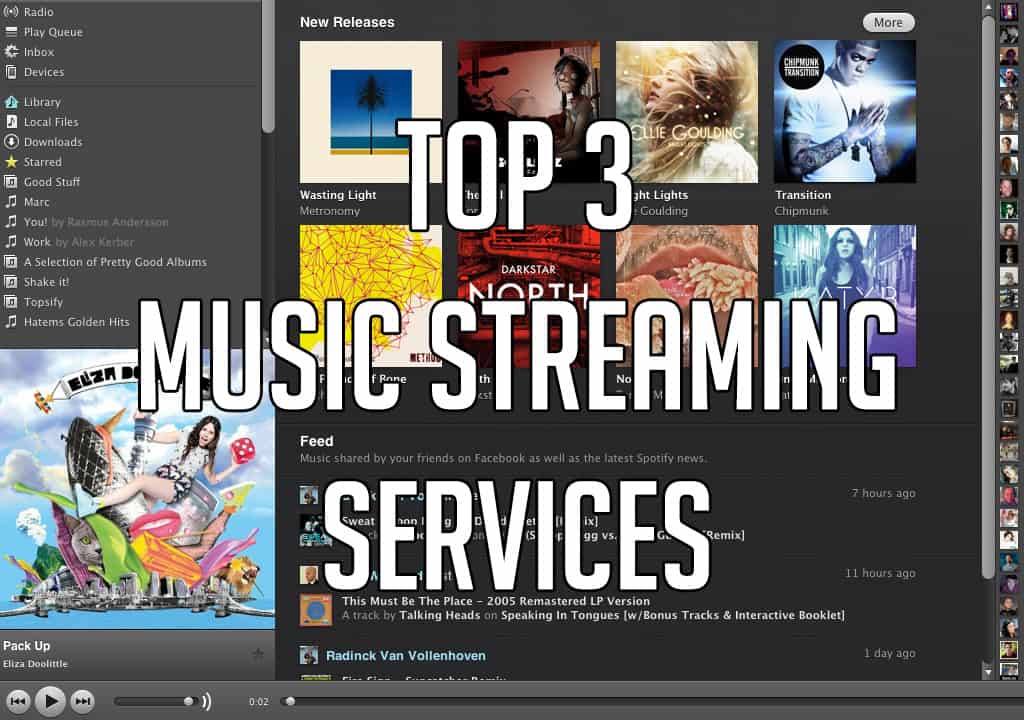Open Speaking In Tongues album link
This screenshot has width=1024, height=720.
pyautogui.click(x=673, y=615)
